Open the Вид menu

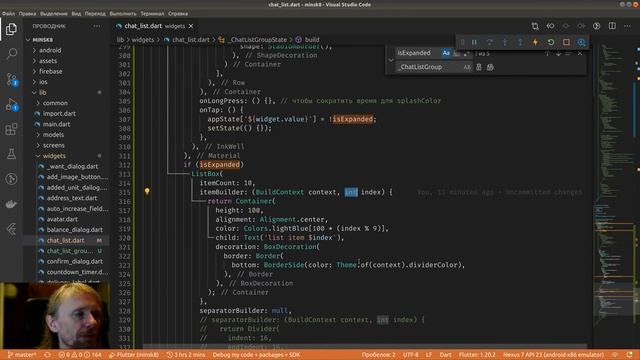pyautogui.click(x=76, y=13)
